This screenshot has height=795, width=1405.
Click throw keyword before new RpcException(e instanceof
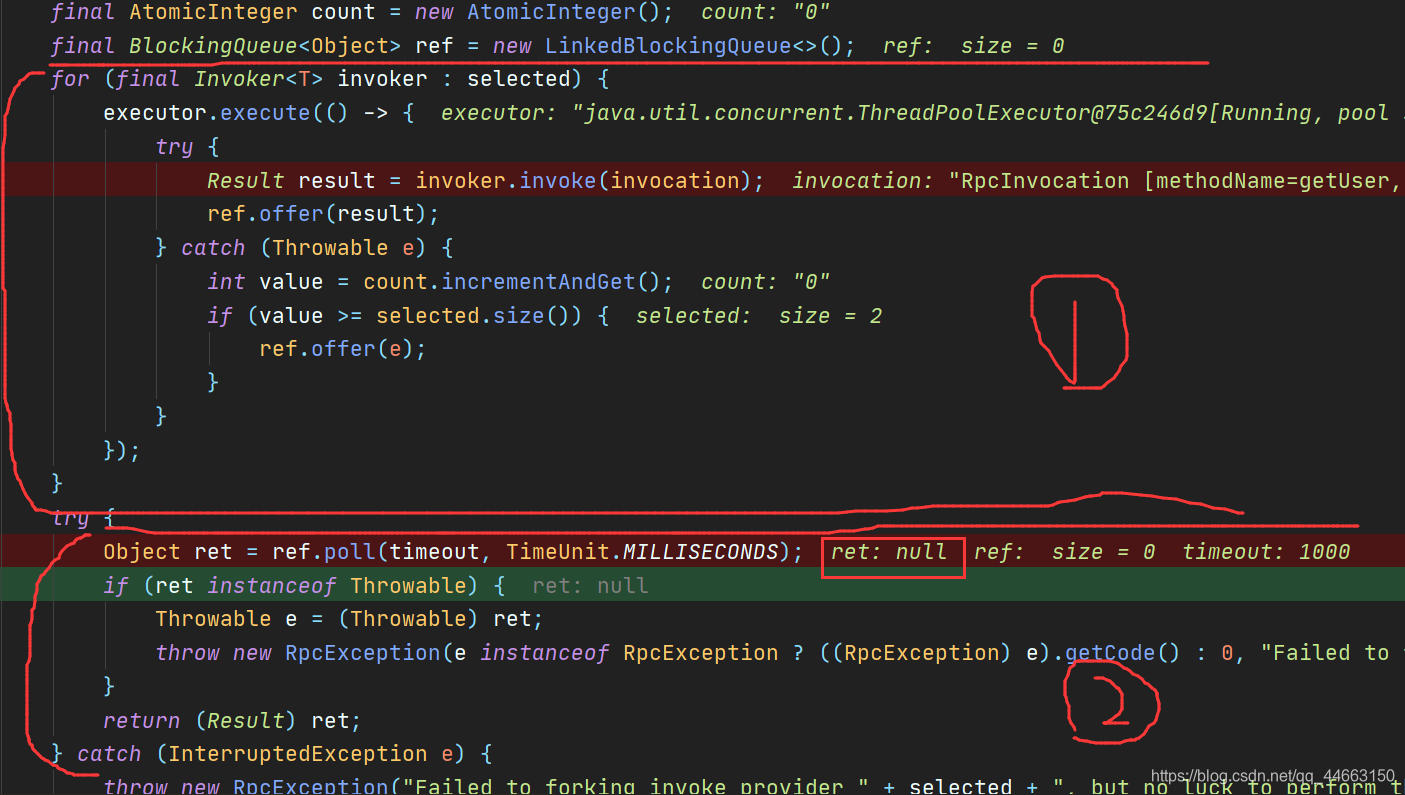187,653
